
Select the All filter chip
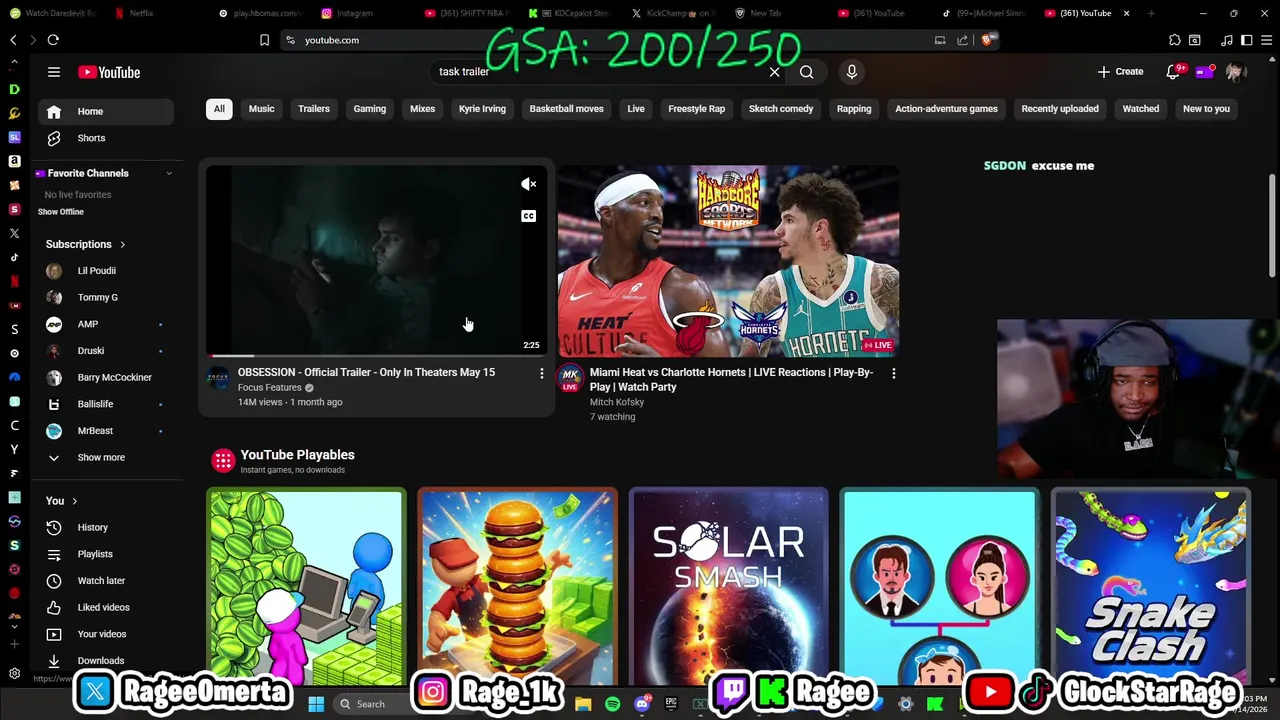pos(219,109)
